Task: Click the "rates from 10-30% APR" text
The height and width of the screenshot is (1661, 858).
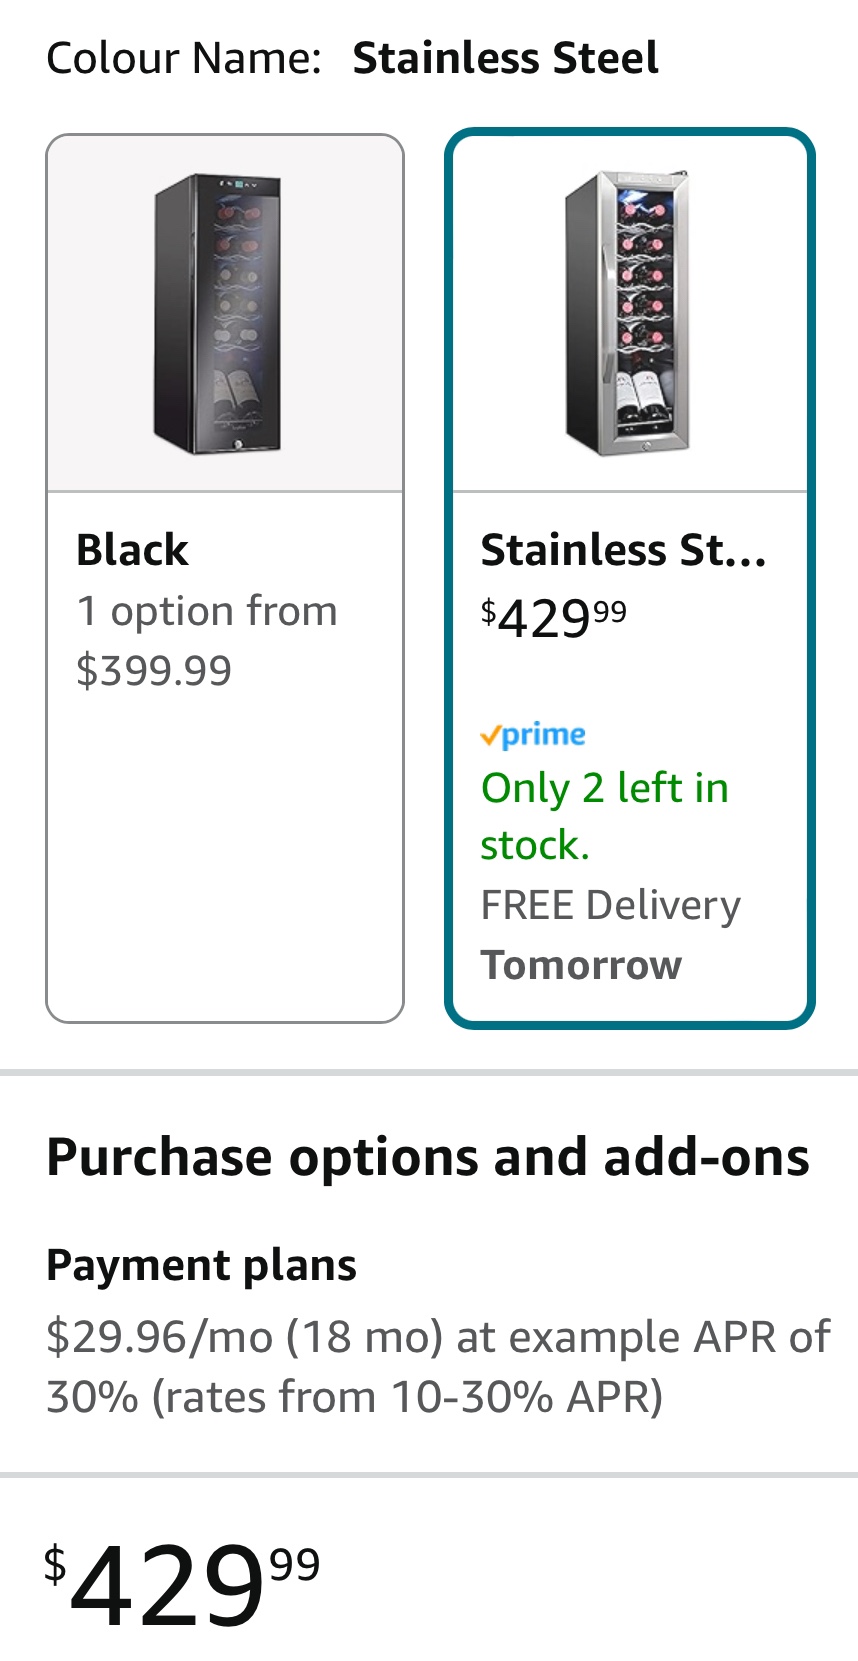Action: 407,1397
